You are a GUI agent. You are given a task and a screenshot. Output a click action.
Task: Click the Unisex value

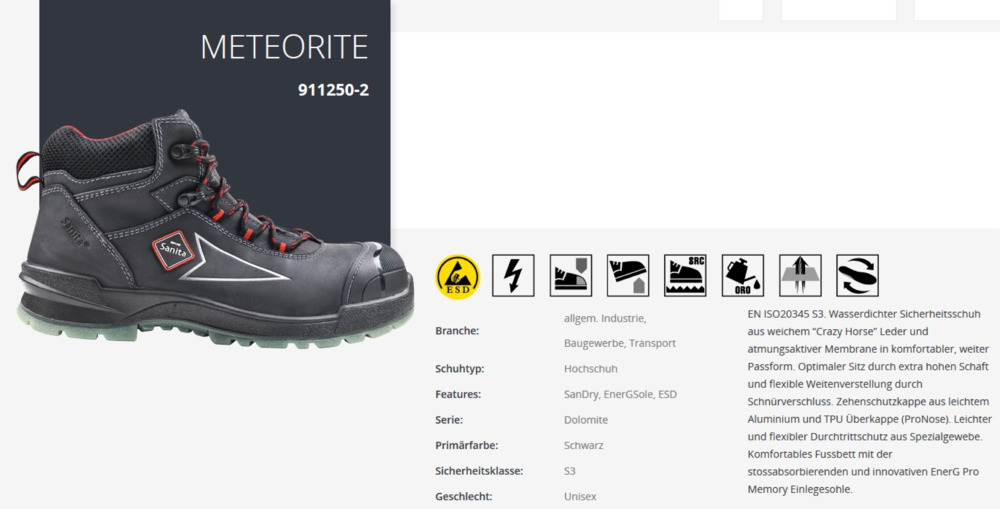(580, 496)
